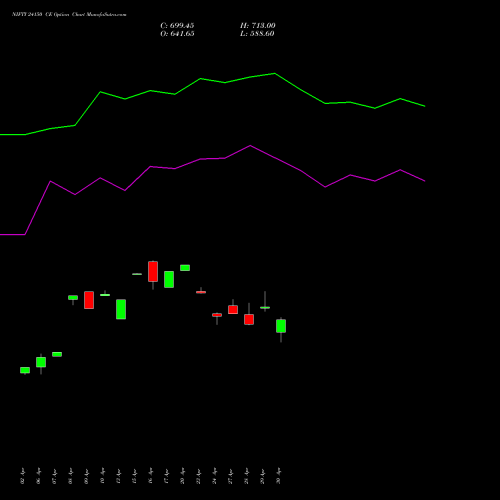Screen dimensions: 500x500
Task: Click the tall red candle above 16 Apr
Action: (153, 271)
